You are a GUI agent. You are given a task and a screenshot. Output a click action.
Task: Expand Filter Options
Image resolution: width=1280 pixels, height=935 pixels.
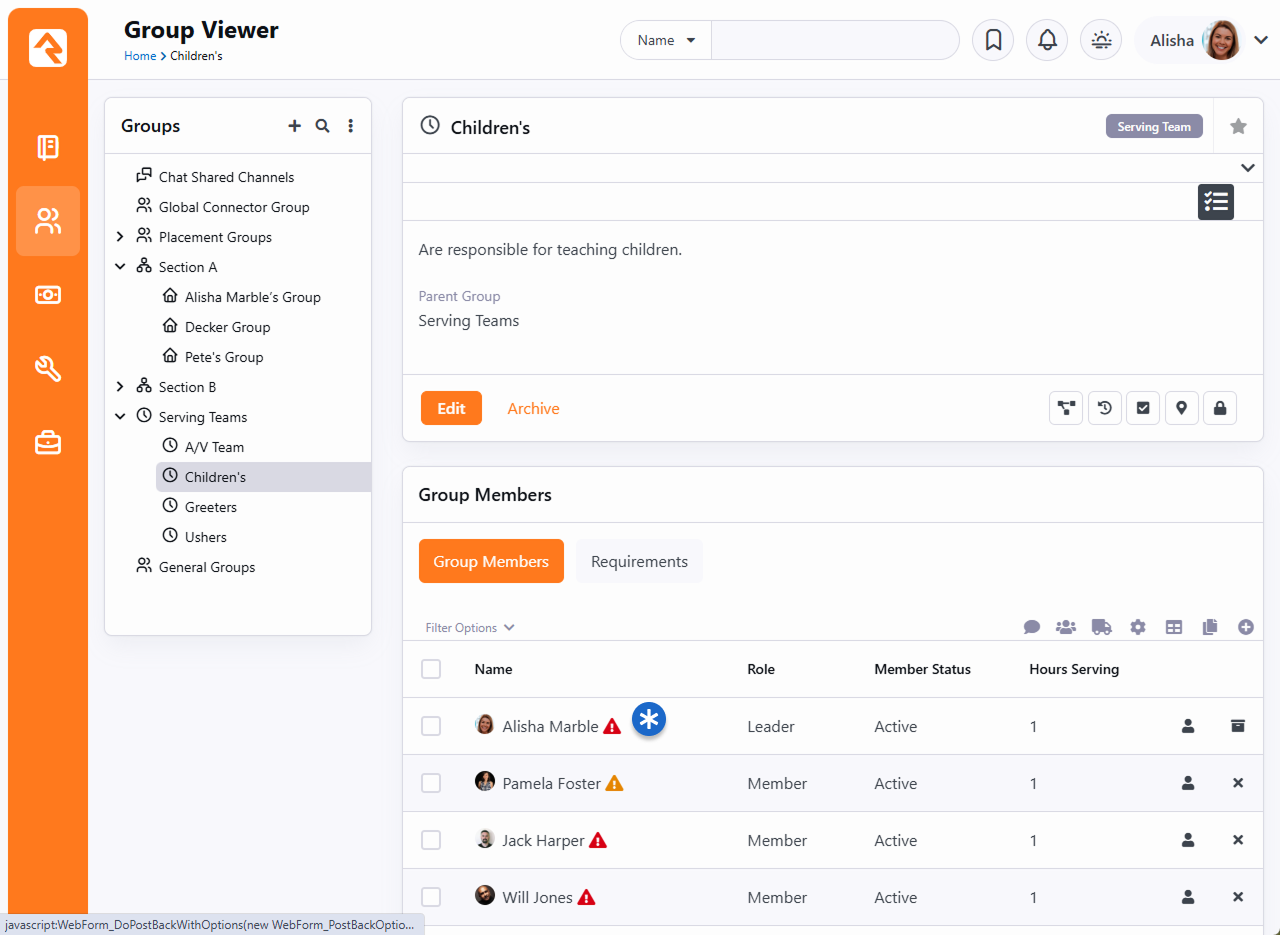tap(469, 628)
